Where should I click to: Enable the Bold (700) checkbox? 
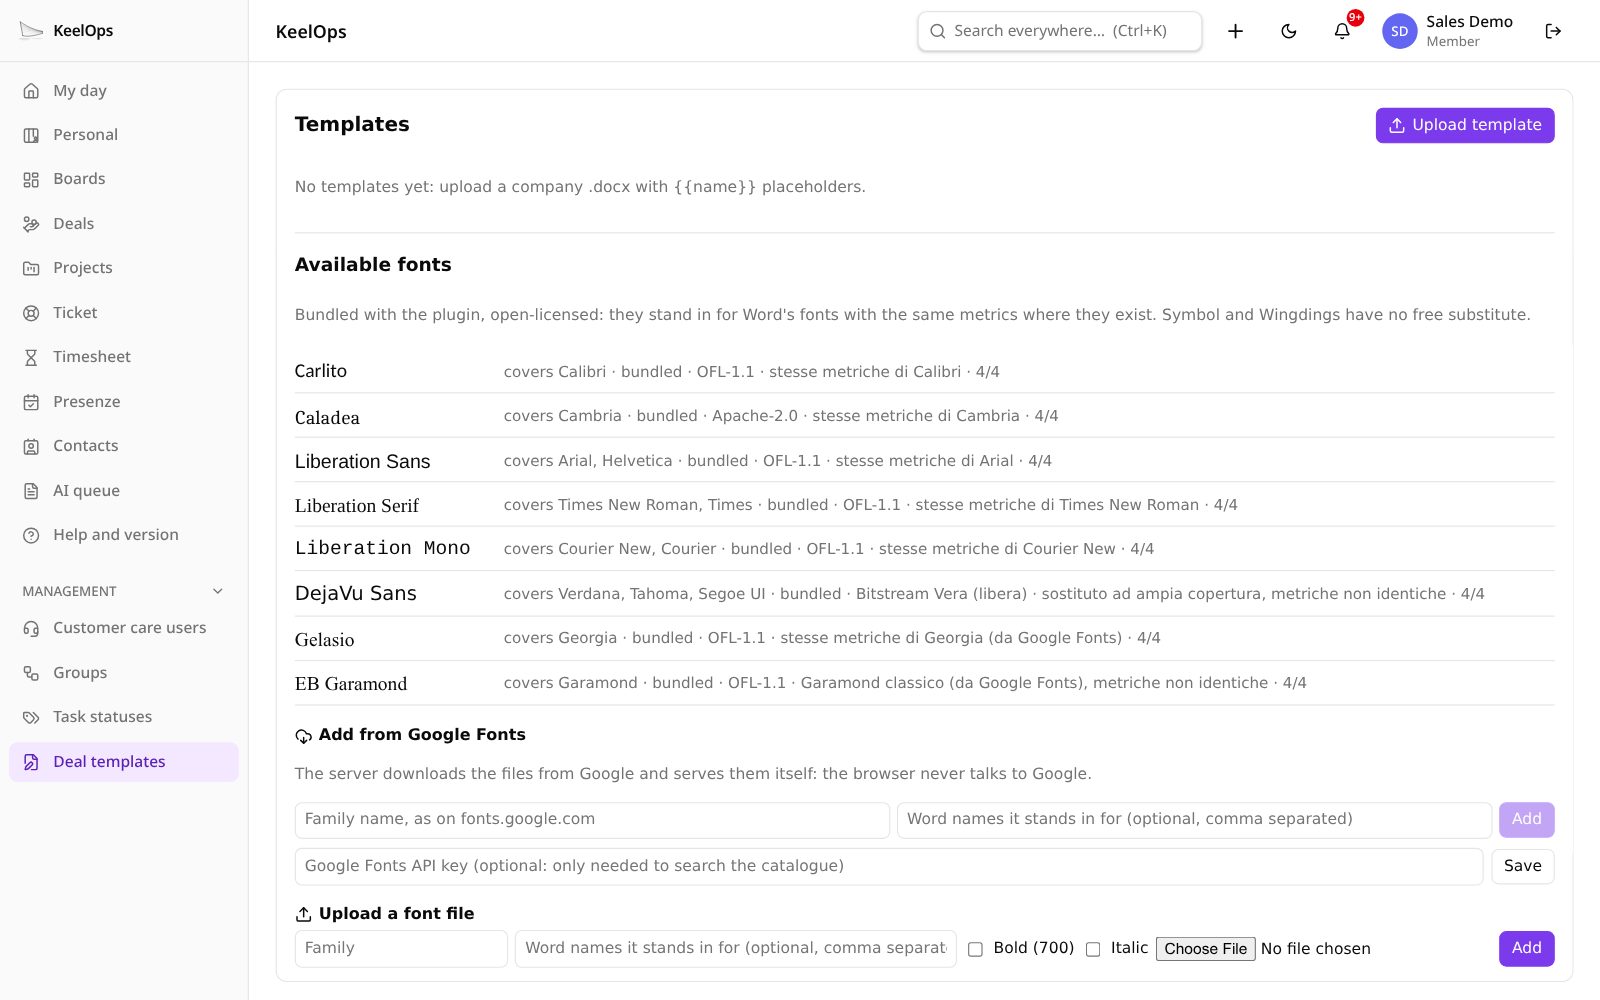[975, 950]
